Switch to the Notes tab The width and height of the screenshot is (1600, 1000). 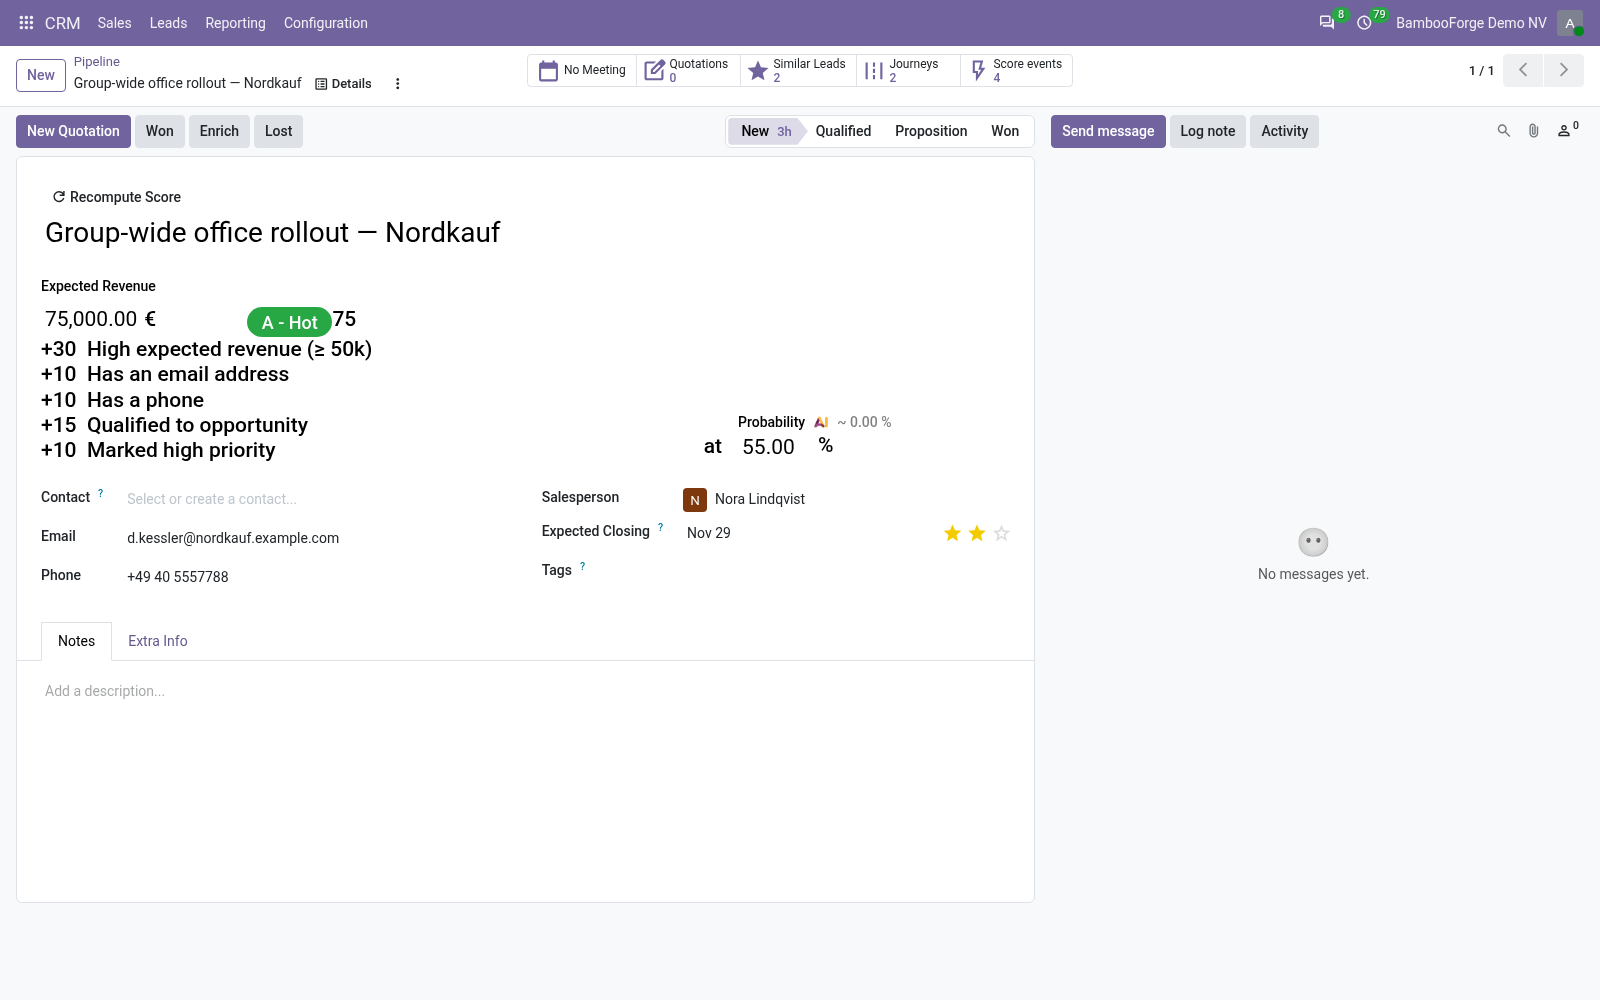[x=76, y=641]
